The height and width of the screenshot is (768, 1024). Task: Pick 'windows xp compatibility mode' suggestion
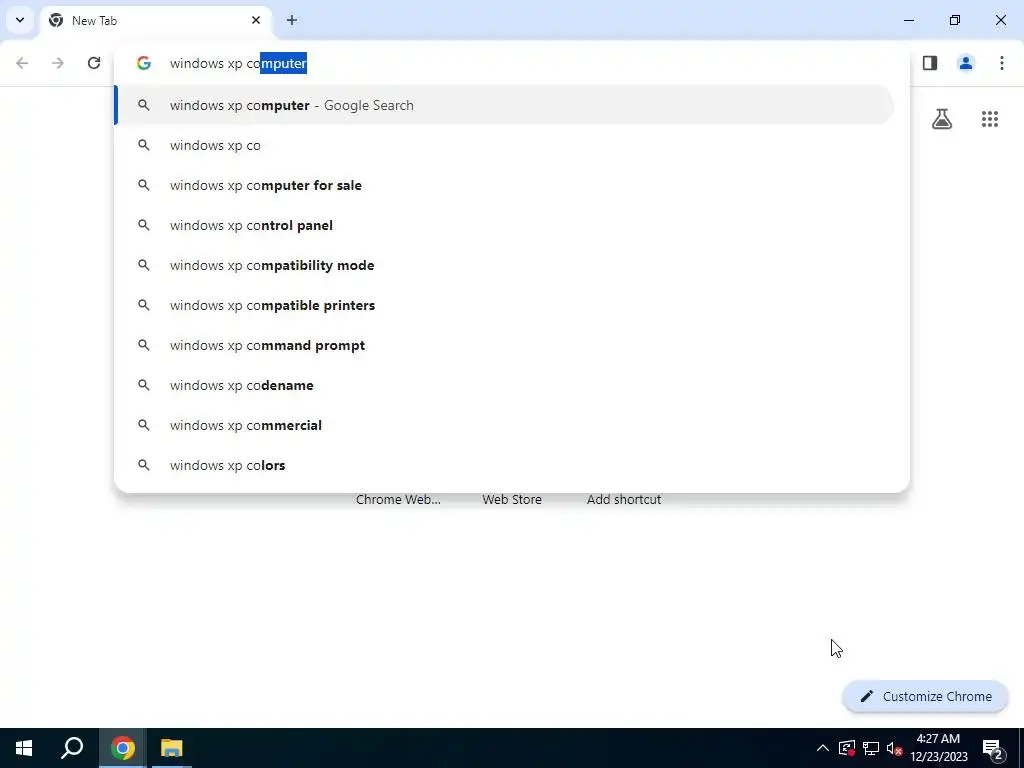pyautogui.click(x=504, y=265)
